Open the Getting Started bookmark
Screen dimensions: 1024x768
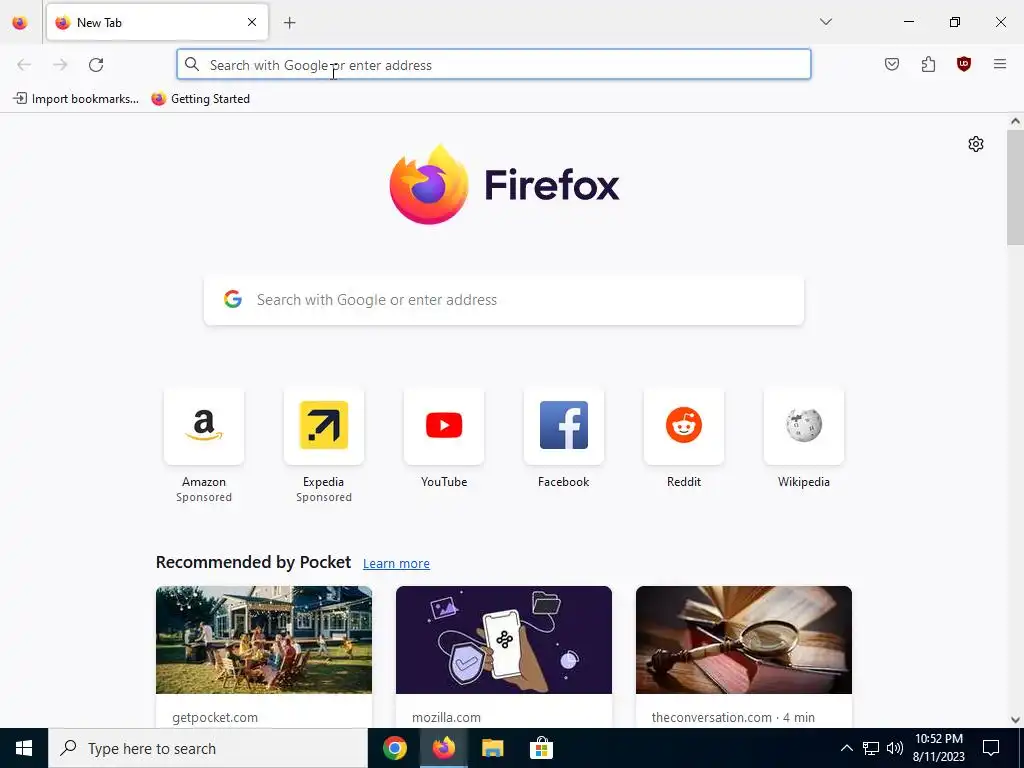[x=200, y=99]
